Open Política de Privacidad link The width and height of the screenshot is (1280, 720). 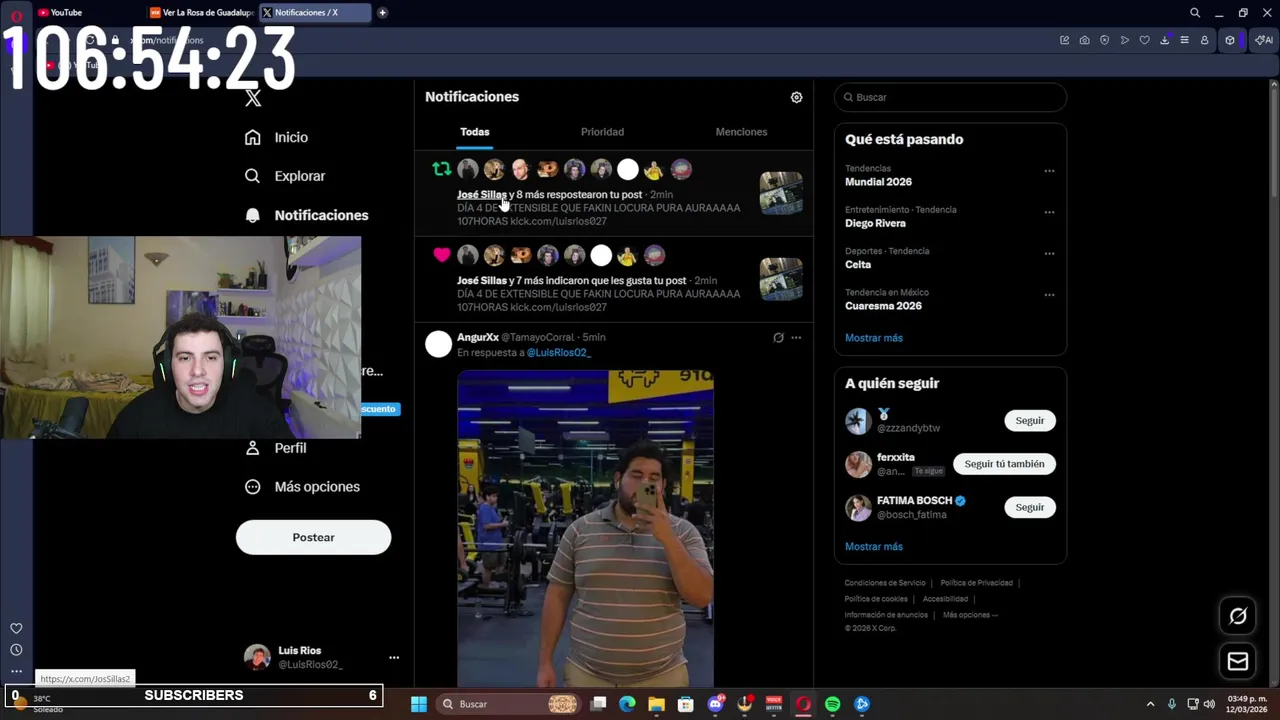(977, 583)
